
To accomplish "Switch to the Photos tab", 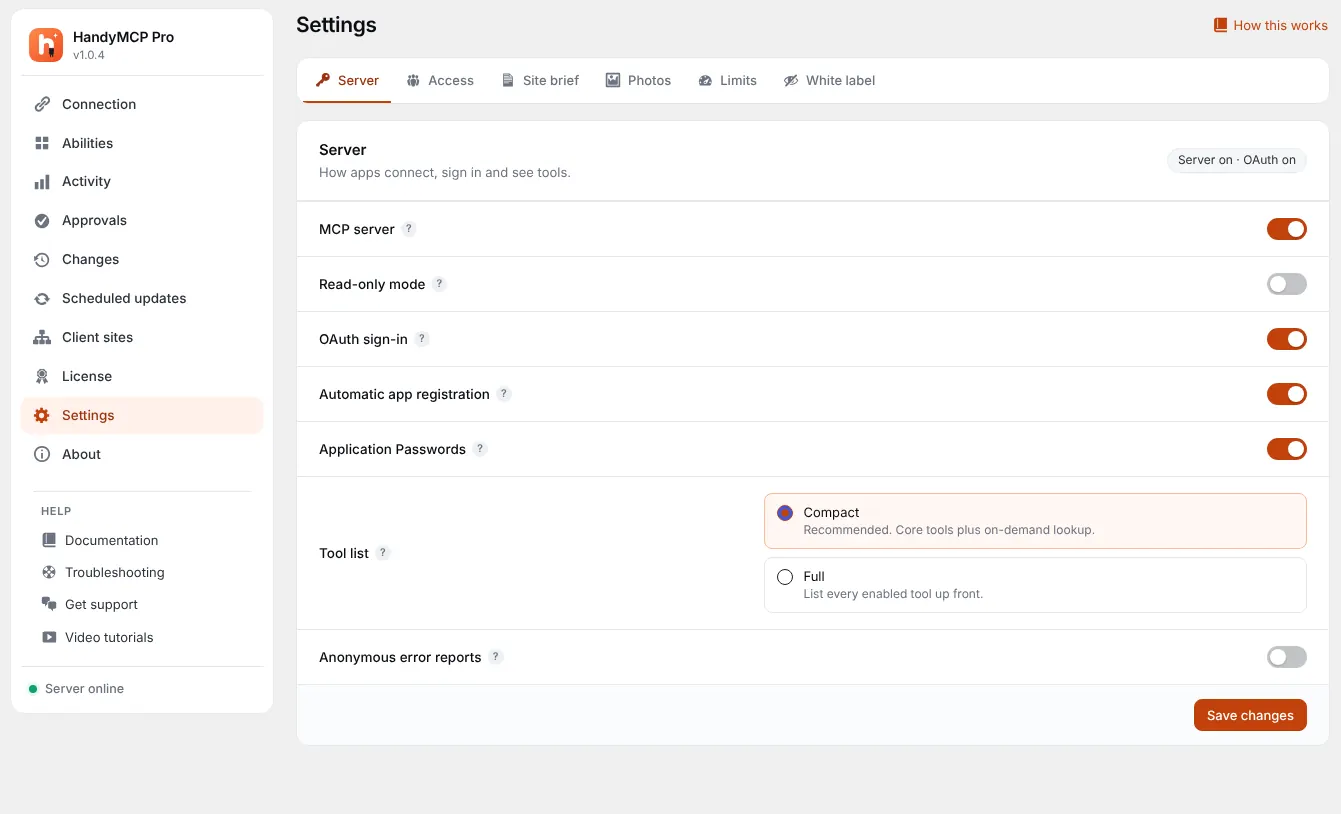I will 638,80.
